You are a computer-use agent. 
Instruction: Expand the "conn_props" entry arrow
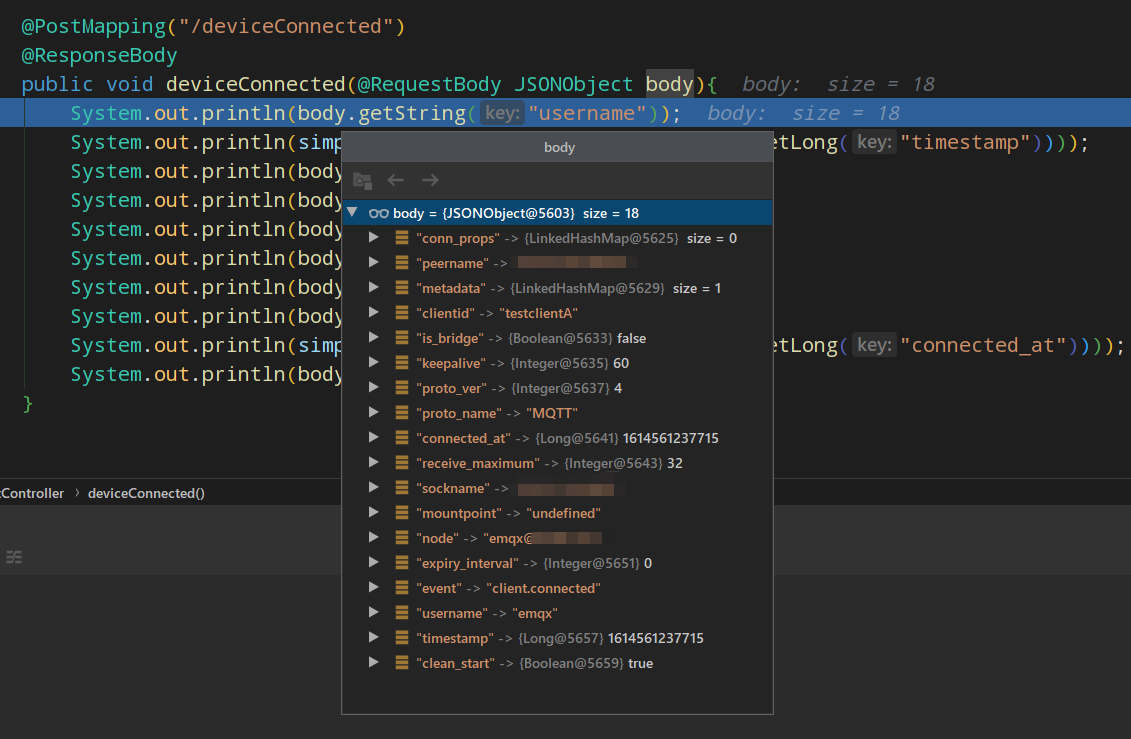(374, 237)
